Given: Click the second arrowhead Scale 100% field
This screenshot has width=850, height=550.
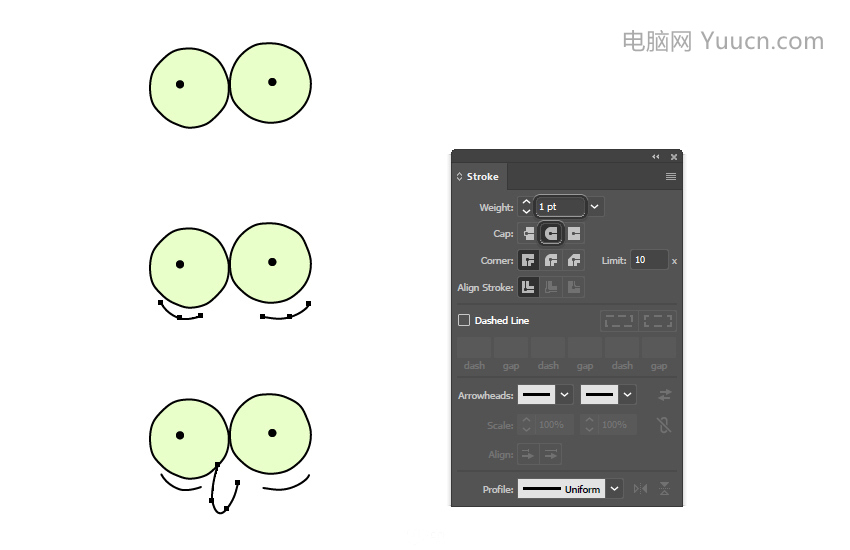Looking at the screenshot, I should coord(617,425).
